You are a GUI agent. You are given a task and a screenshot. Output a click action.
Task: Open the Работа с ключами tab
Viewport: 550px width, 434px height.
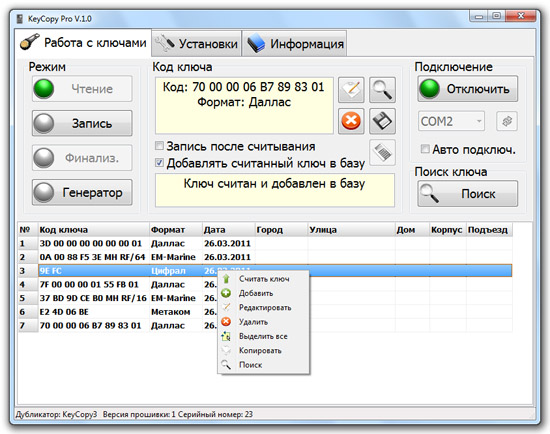(83, 43)
